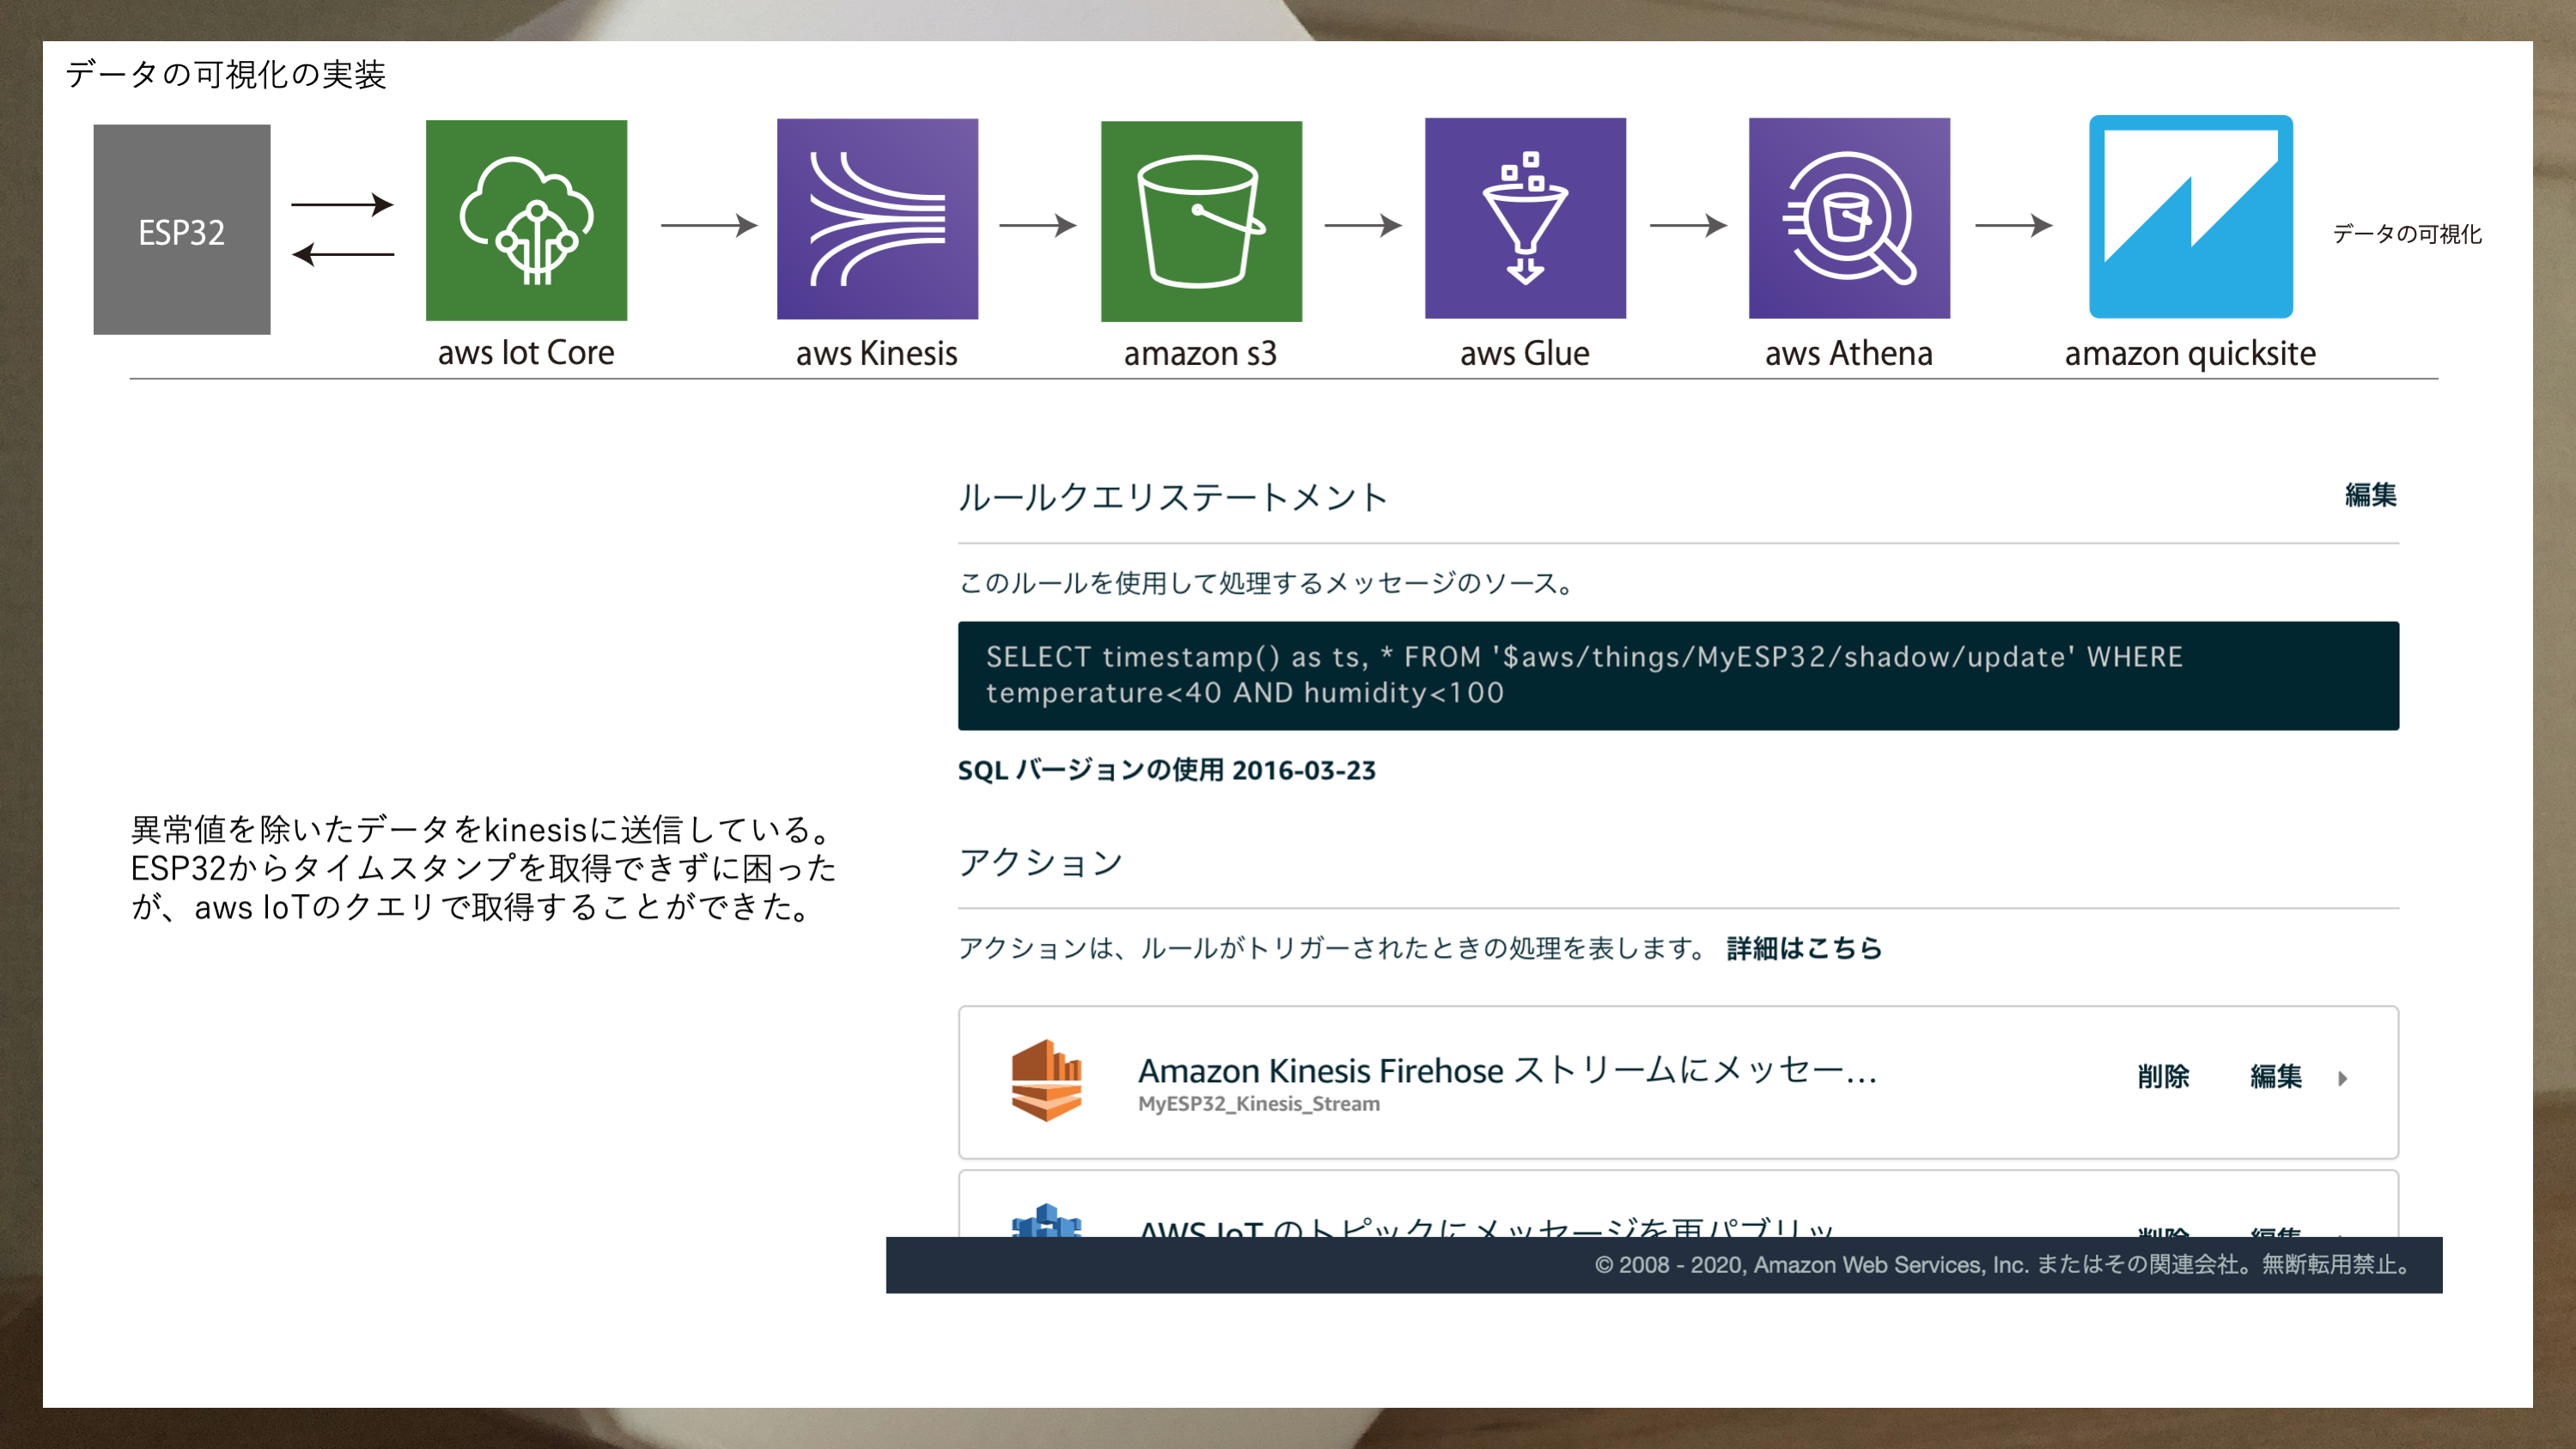Open the MyESP32_Kinesis_Stream action entry

[x=1259, y=1104]
